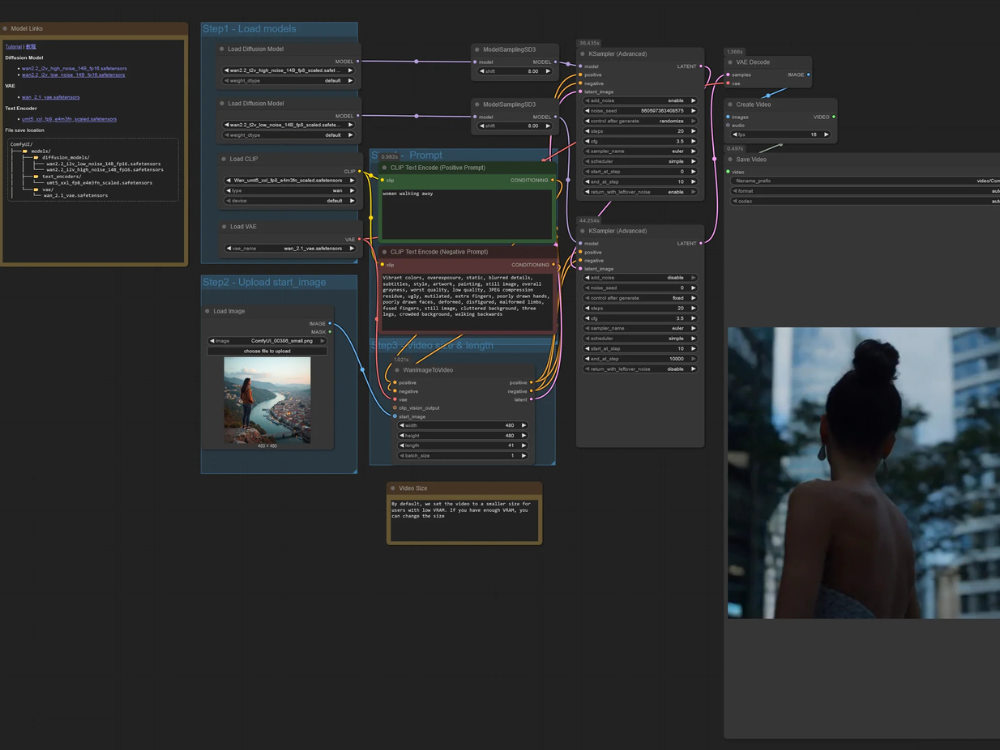Collapse the Create Video node via its title dot
1000x750 pixels.
[x=730, y=105]
